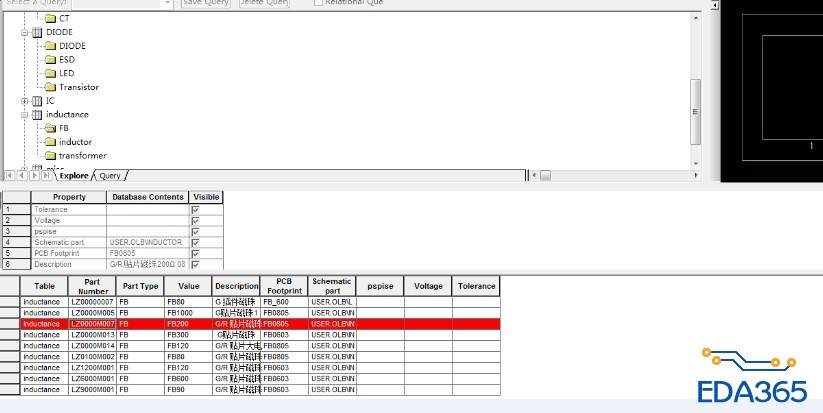The image size is (823, 413).
Task: Open the FB folder icon
Action: point(50,128)
